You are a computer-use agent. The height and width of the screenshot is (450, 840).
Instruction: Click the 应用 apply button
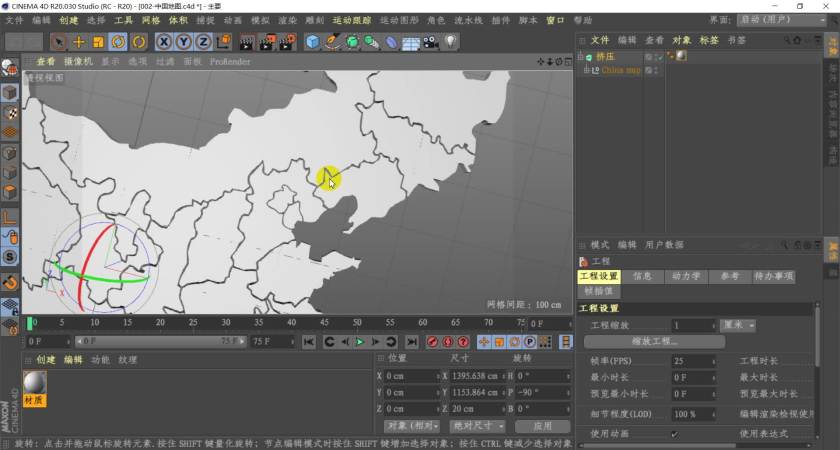543,426
